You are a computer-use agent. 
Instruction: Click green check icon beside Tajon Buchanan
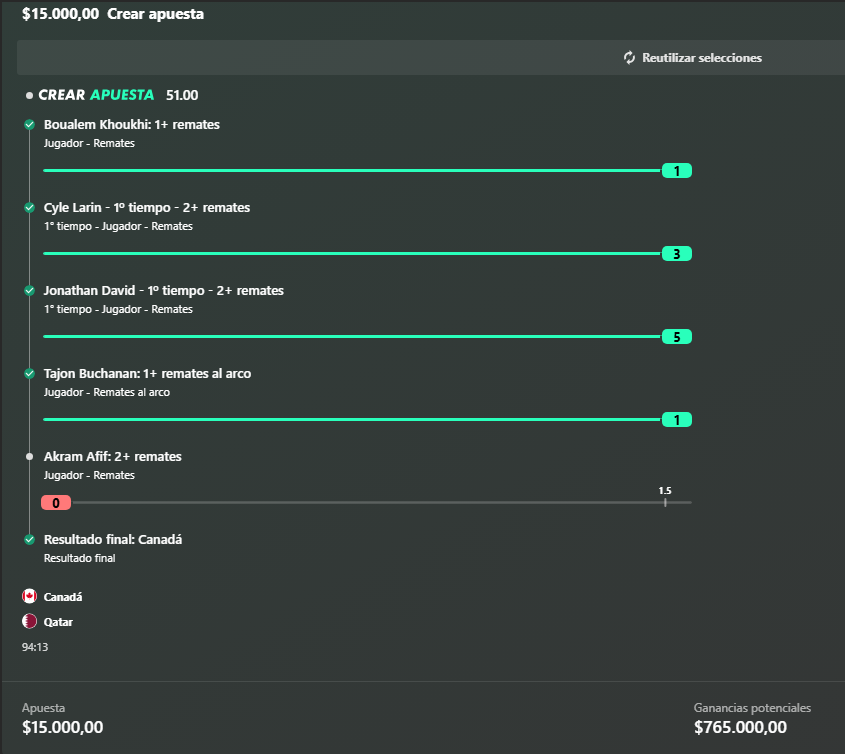(x=30, y=373)
